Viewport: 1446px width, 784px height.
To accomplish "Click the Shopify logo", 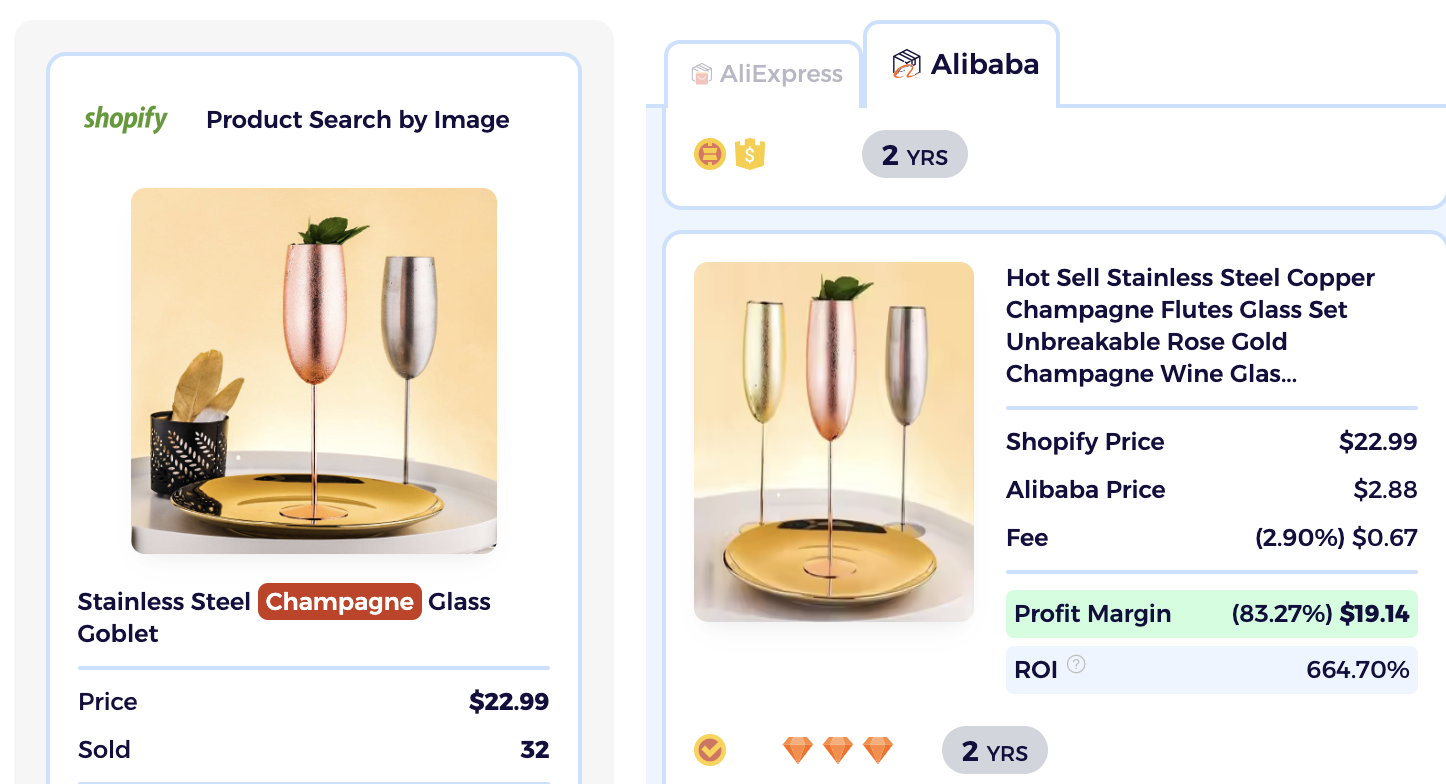I will tap(125, 119).
